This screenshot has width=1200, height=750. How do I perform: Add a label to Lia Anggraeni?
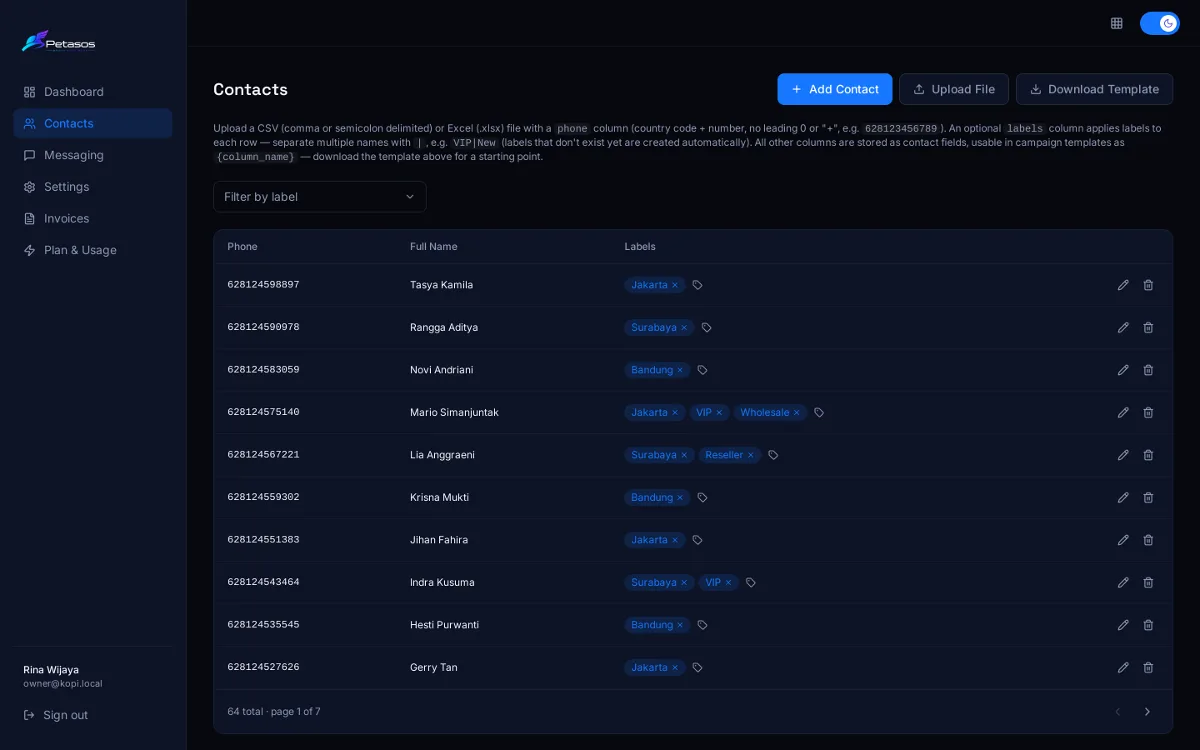pos(773,455)
